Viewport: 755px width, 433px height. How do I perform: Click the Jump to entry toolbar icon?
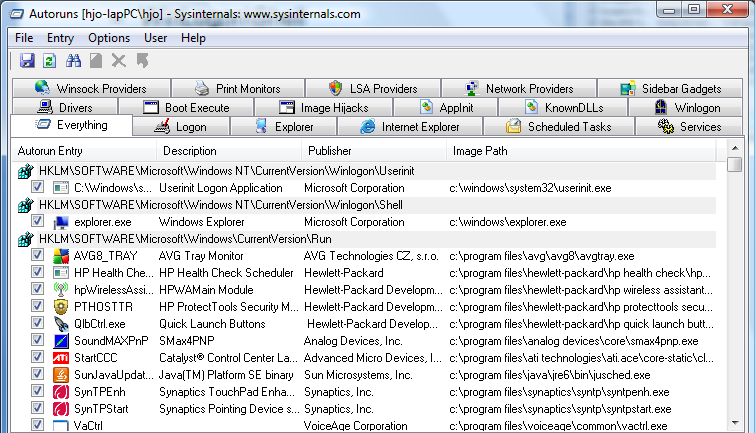tap(142, 61)
